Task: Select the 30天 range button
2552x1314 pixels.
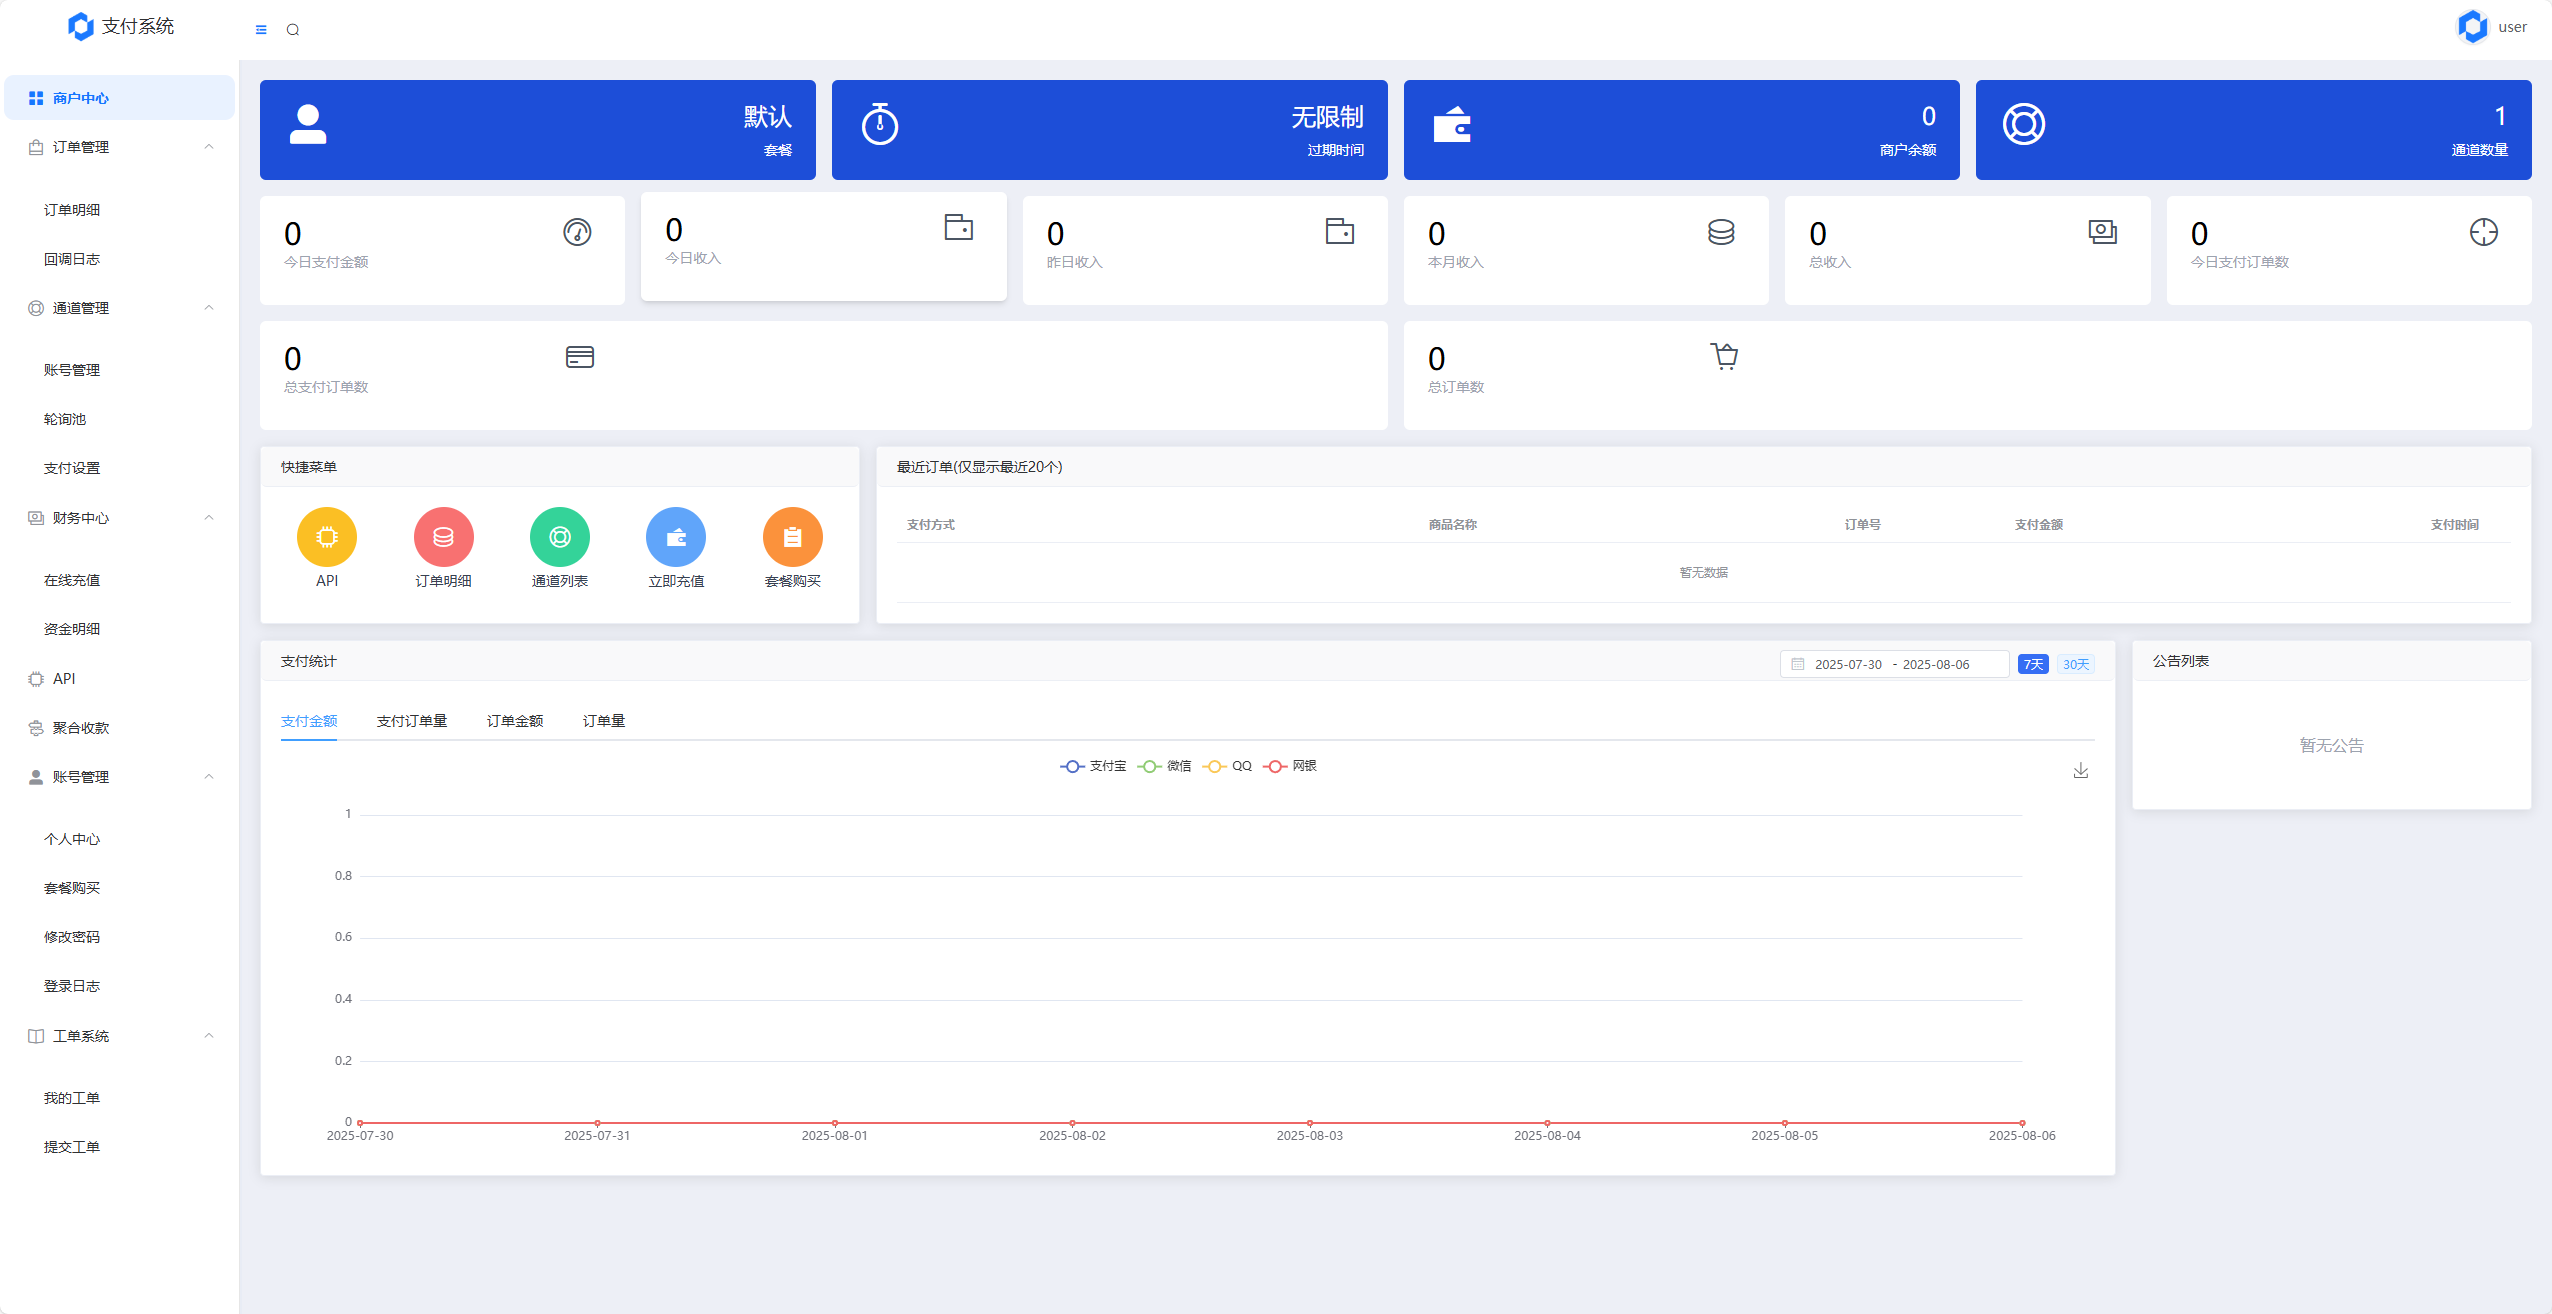Action: (x=2076, y=664)
